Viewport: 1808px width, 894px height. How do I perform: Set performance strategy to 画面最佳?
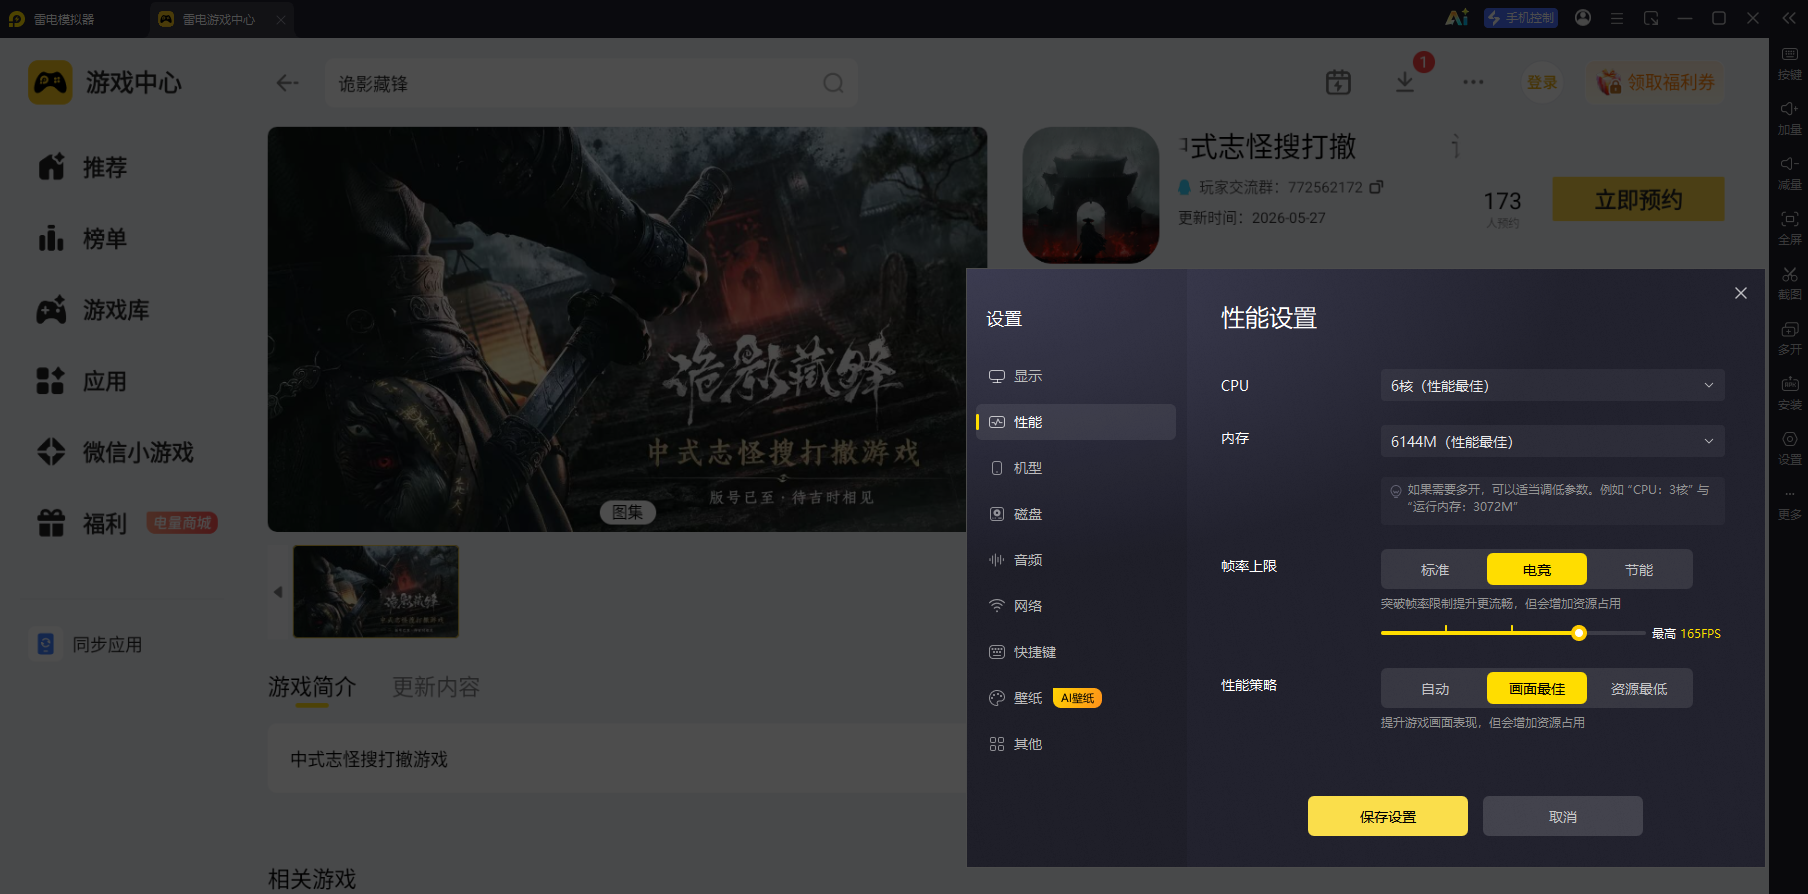pos(1537,688)
